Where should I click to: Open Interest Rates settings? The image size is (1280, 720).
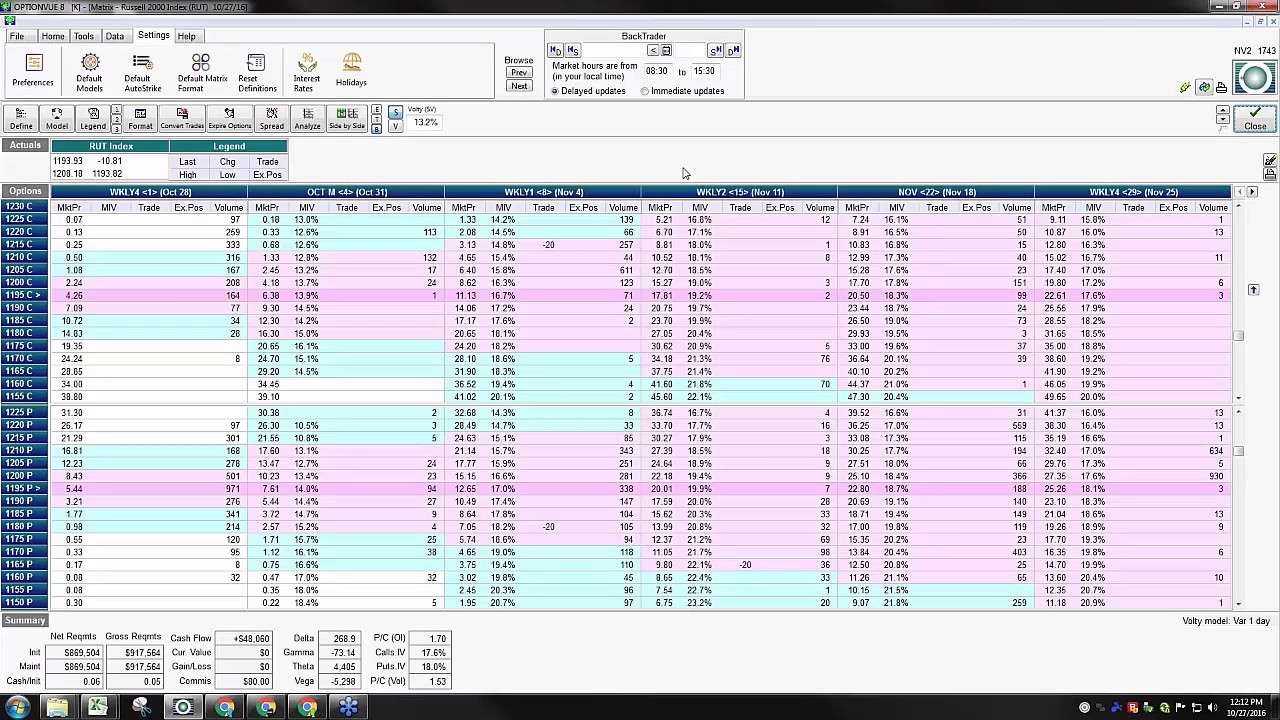(x=307, y=73)
